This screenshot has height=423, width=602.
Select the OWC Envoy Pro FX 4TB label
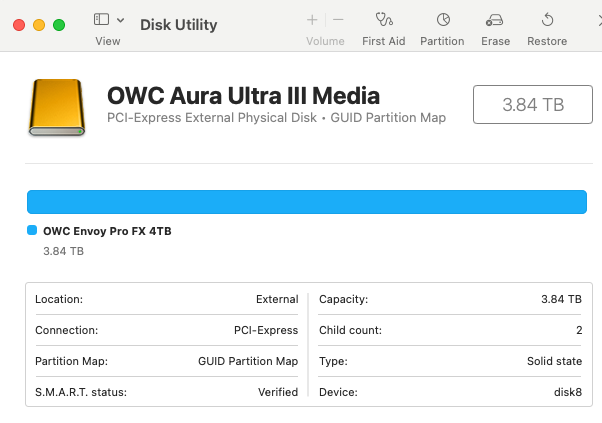(x=107, y=231)
